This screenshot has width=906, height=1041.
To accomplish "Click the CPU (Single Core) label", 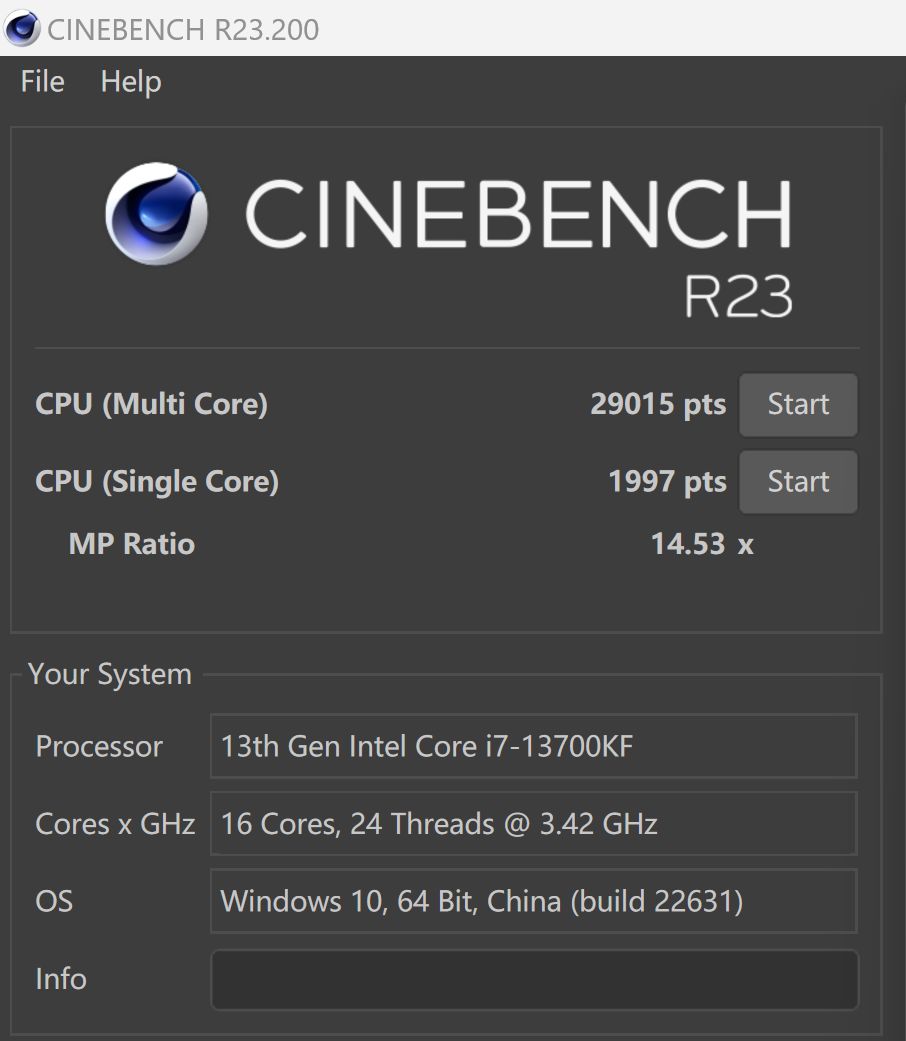I will click(x=157, y=482).
